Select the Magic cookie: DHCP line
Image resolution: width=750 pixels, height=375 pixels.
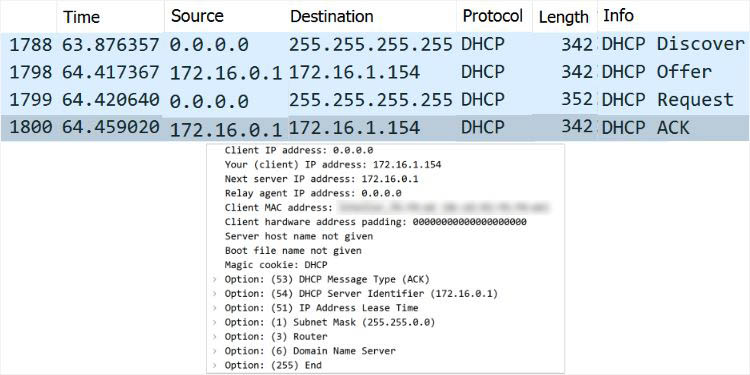coord(276,265)
